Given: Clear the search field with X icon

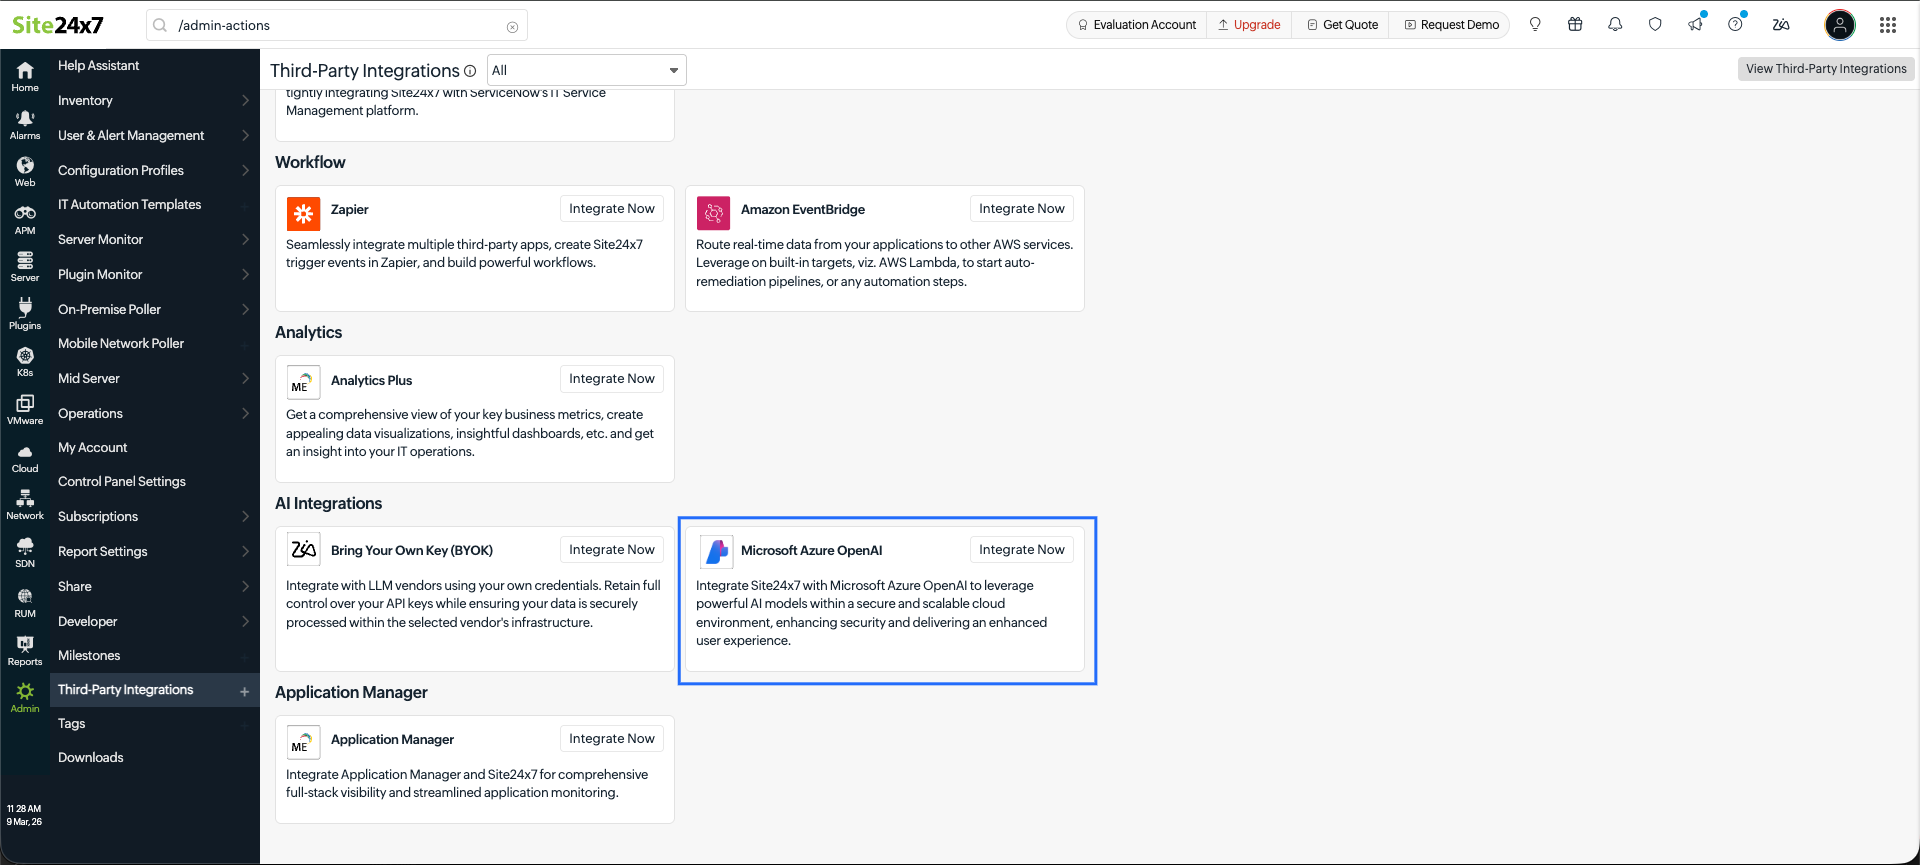Looking at the screenshot, I should 512,26.
